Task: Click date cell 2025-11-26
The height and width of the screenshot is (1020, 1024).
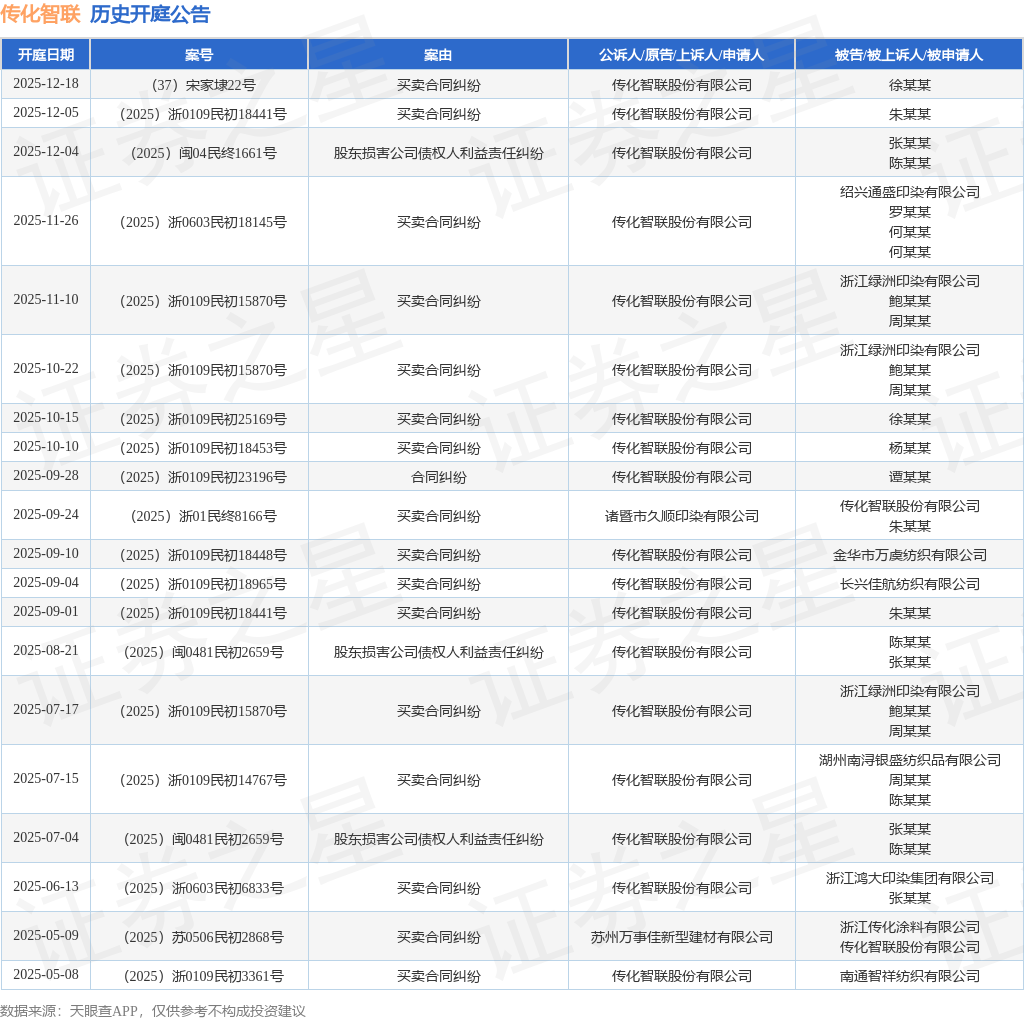Action: pos(46,221)
